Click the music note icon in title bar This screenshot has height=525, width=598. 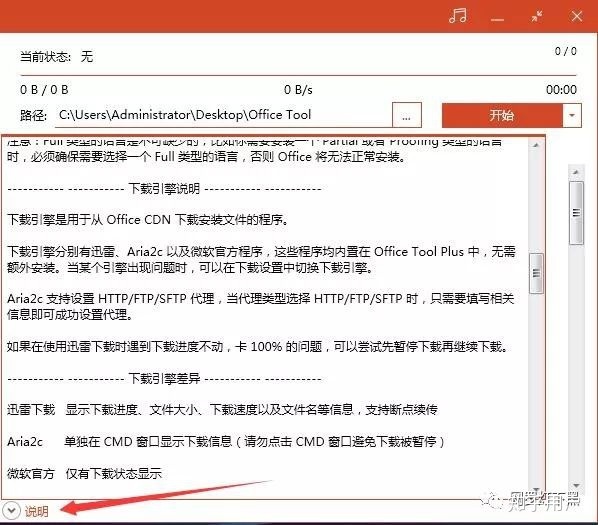click(x=458, y=16)
